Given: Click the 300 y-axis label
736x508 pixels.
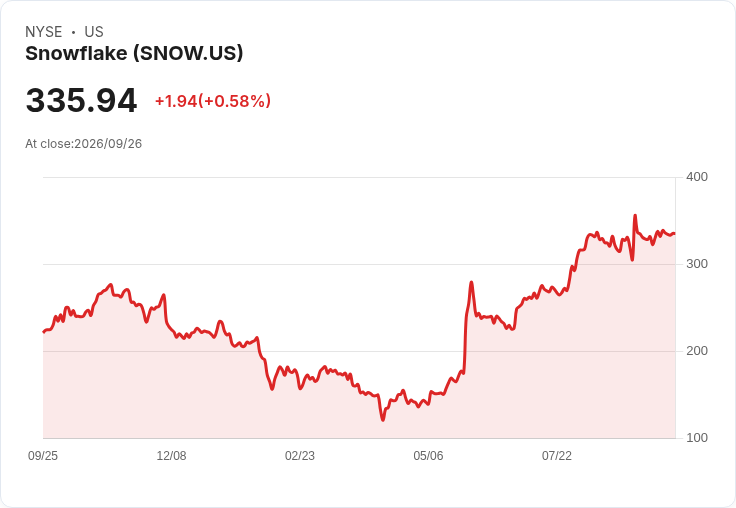Looking at the screenshot, I should click(x=697, y=264).
